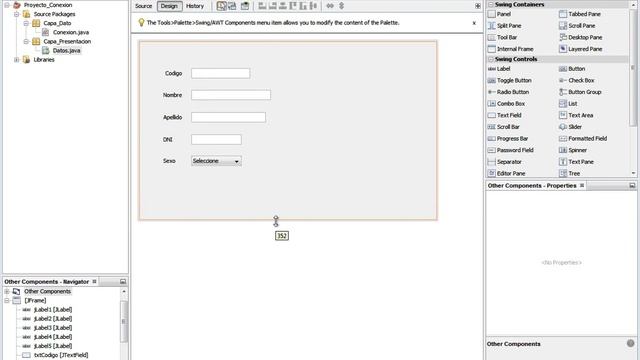Pick the Button control in palette

(572, 69)
